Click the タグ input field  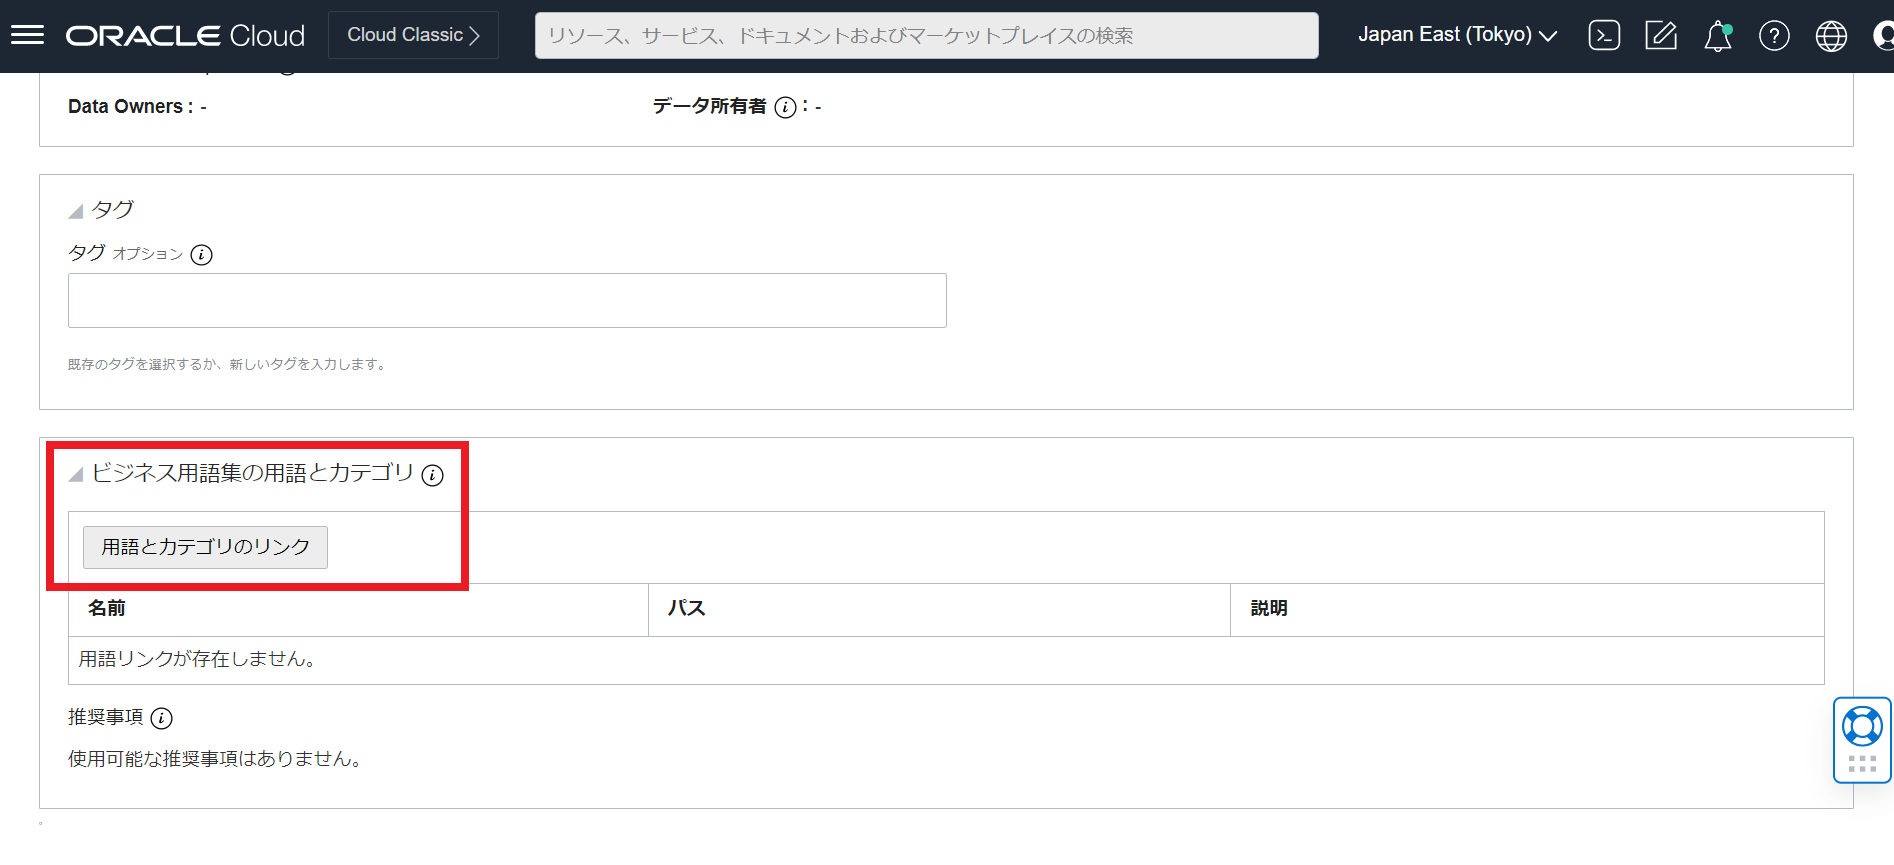507,300
